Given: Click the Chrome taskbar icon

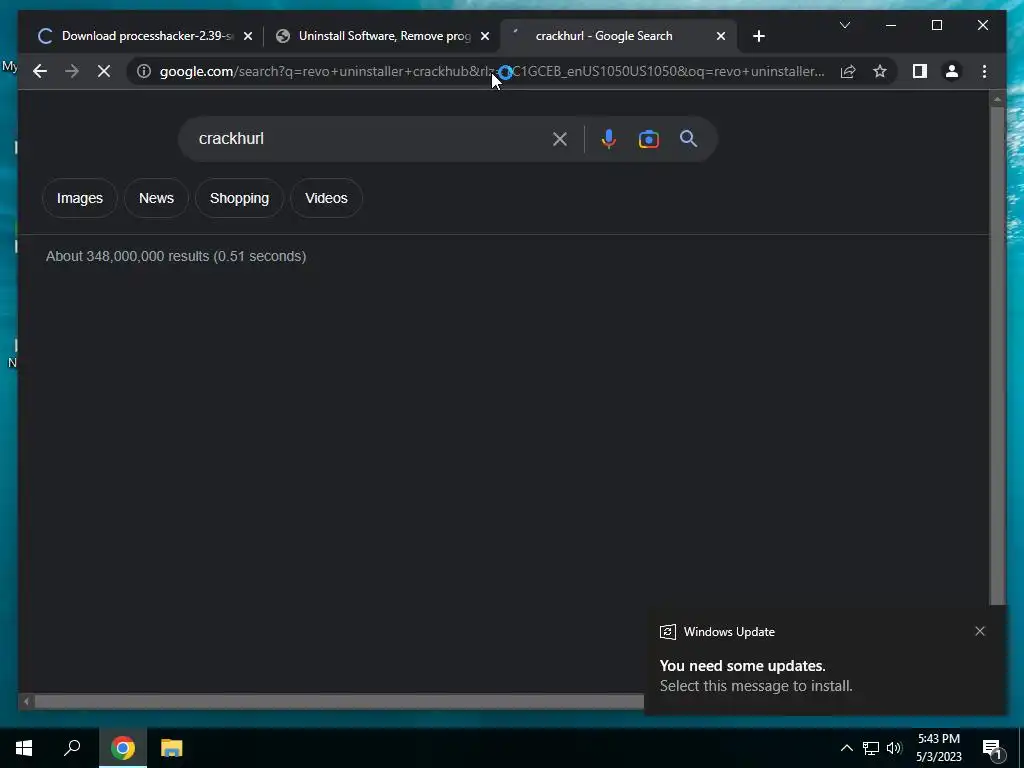Looking at the screenshot, I should click(x=123, y=748).
